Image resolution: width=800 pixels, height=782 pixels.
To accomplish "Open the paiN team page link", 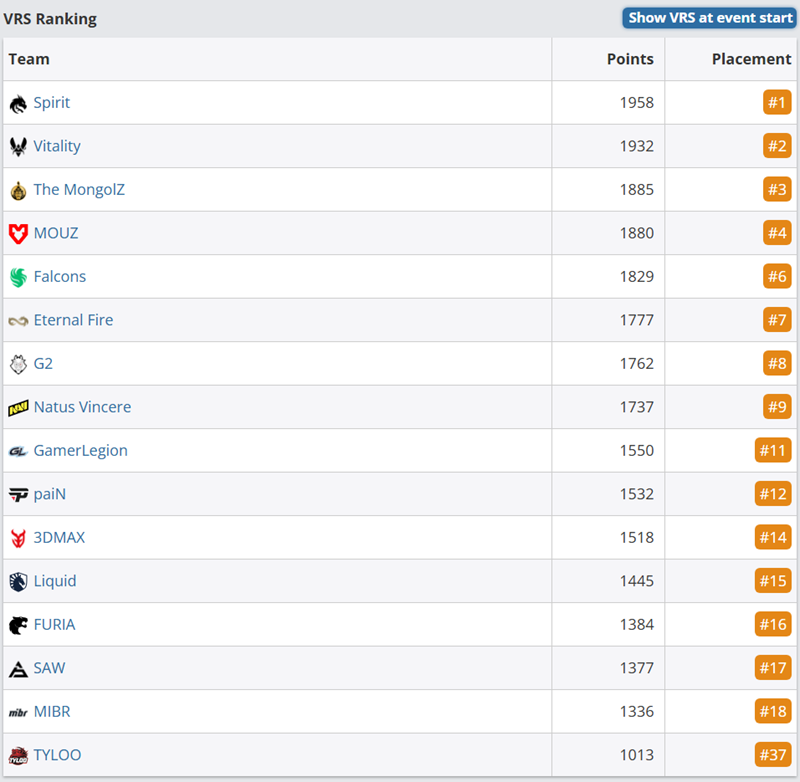I will [x=49, y=494].
